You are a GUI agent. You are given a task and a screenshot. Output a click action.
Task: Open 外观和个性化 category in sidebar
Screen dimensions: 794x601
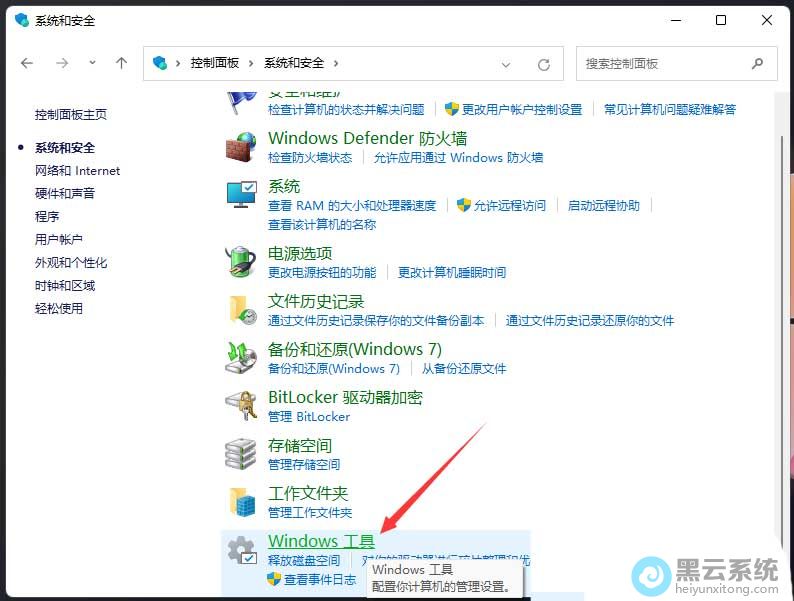(71, 263)
